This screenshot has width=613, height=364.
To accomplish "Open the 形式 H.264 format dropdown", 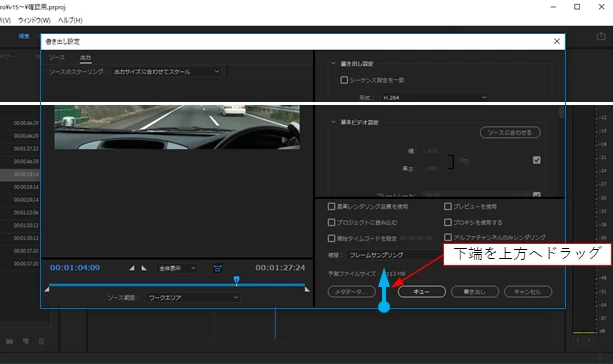I will coord(434,97).
